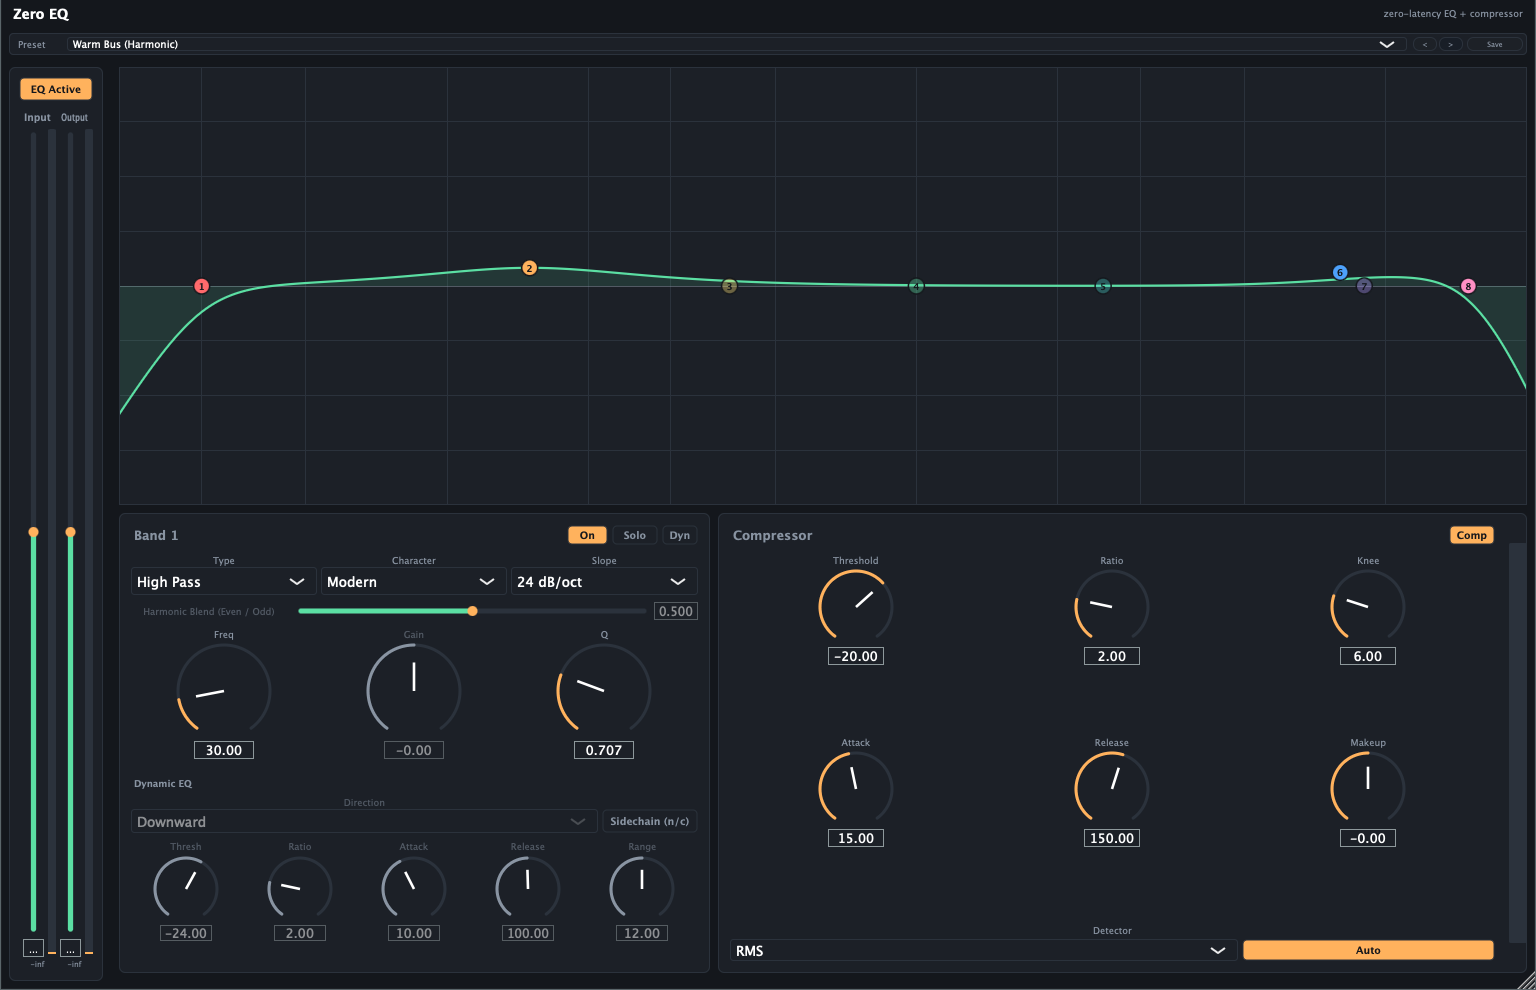
Task: Click the Compressor Makeup knob
Action: 1368,788
